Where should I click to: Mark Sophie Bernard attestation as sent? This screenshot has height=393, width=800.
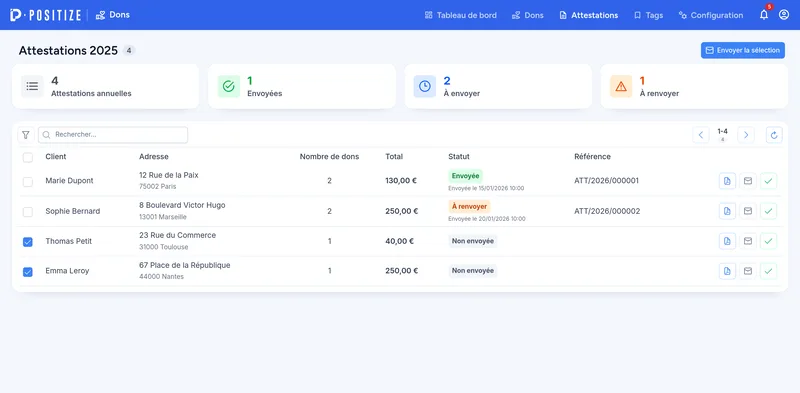tap(768, 211)
